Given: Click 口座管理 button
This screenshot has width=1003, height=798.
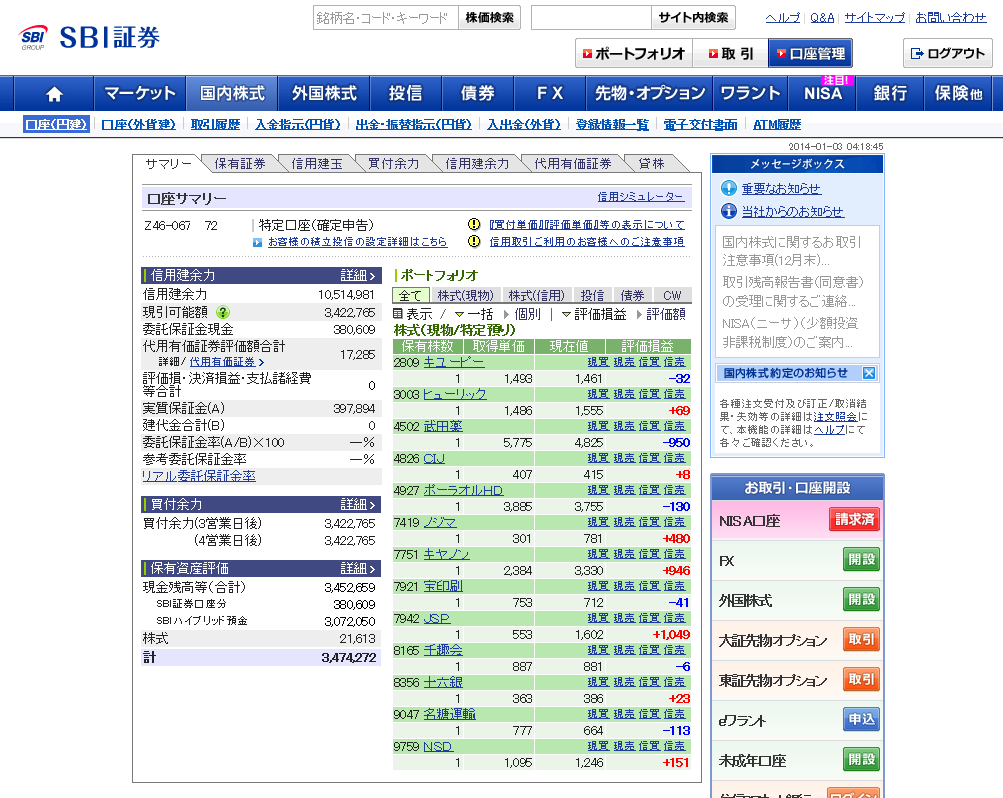Looking at the screenshot, I should pos(810,54).
